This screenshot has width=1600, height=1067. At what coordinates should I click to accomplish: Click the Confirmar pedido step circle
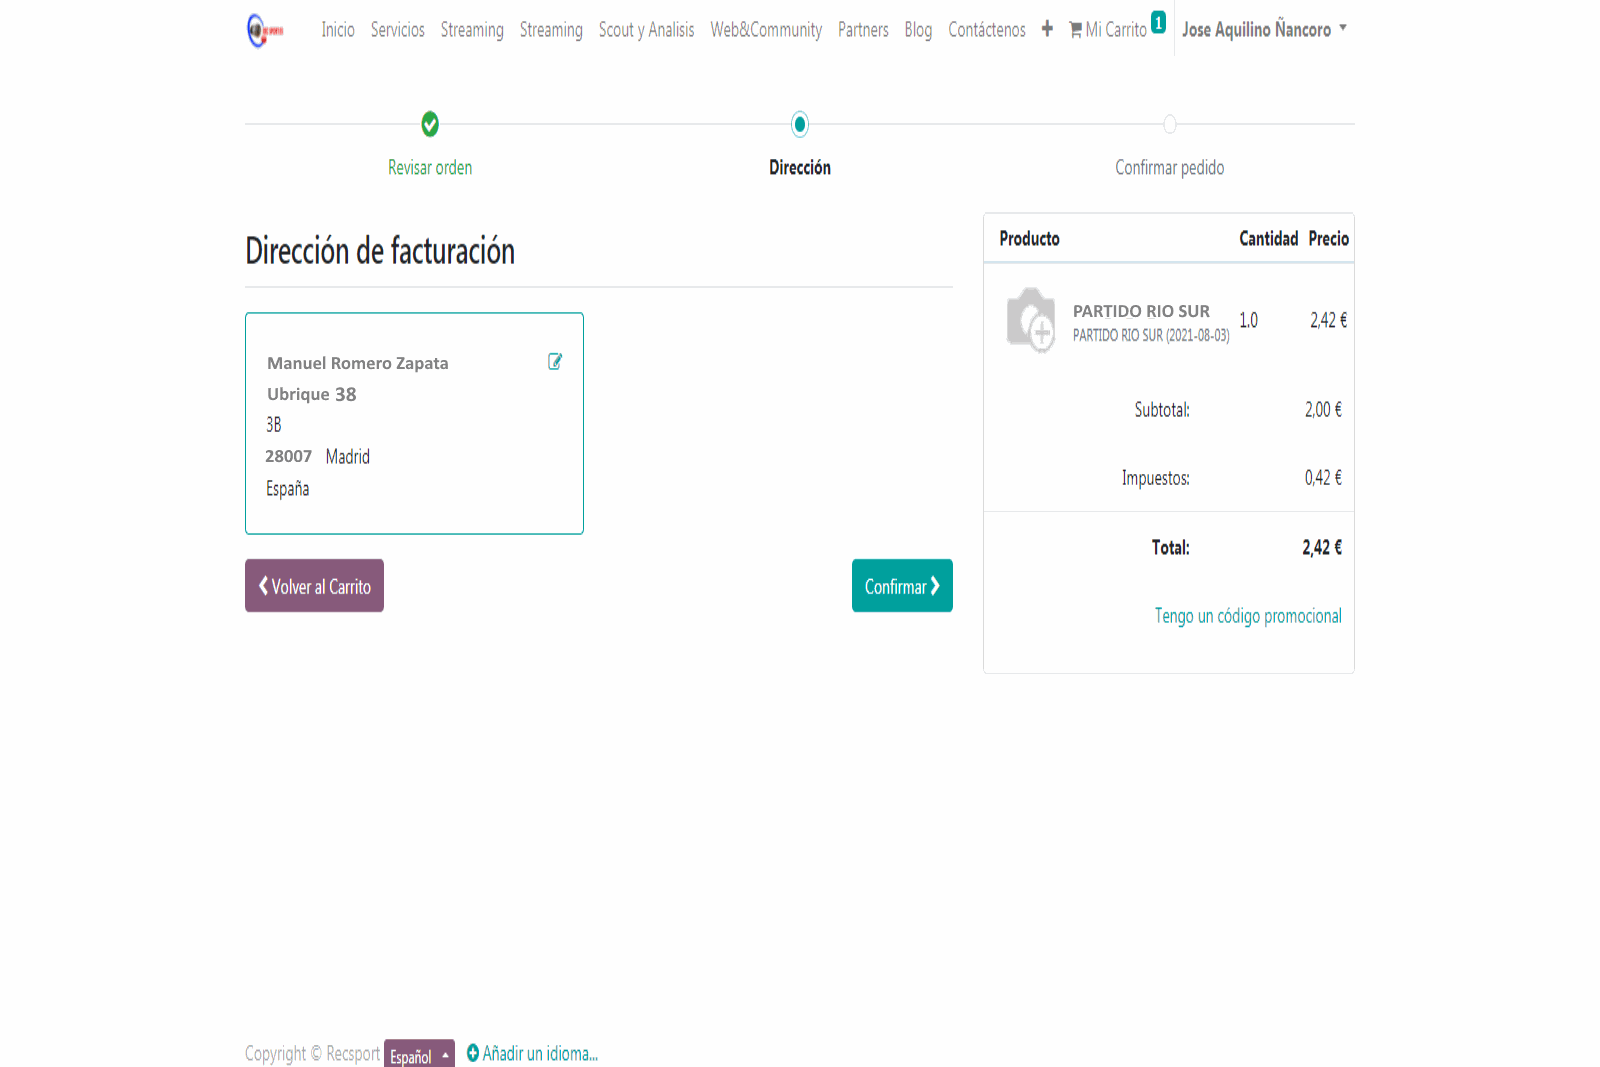(1169, 124)
